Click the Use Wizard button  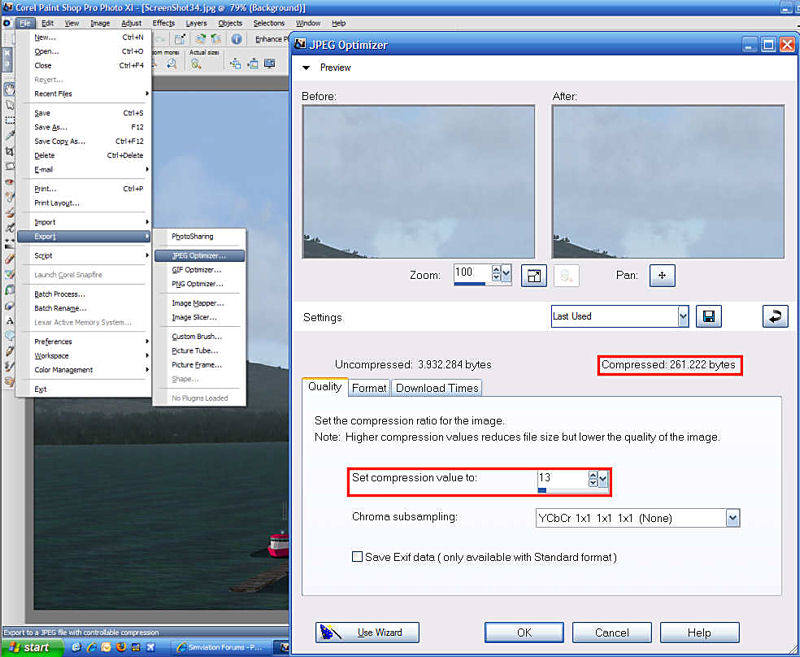[x=367, y=633]
